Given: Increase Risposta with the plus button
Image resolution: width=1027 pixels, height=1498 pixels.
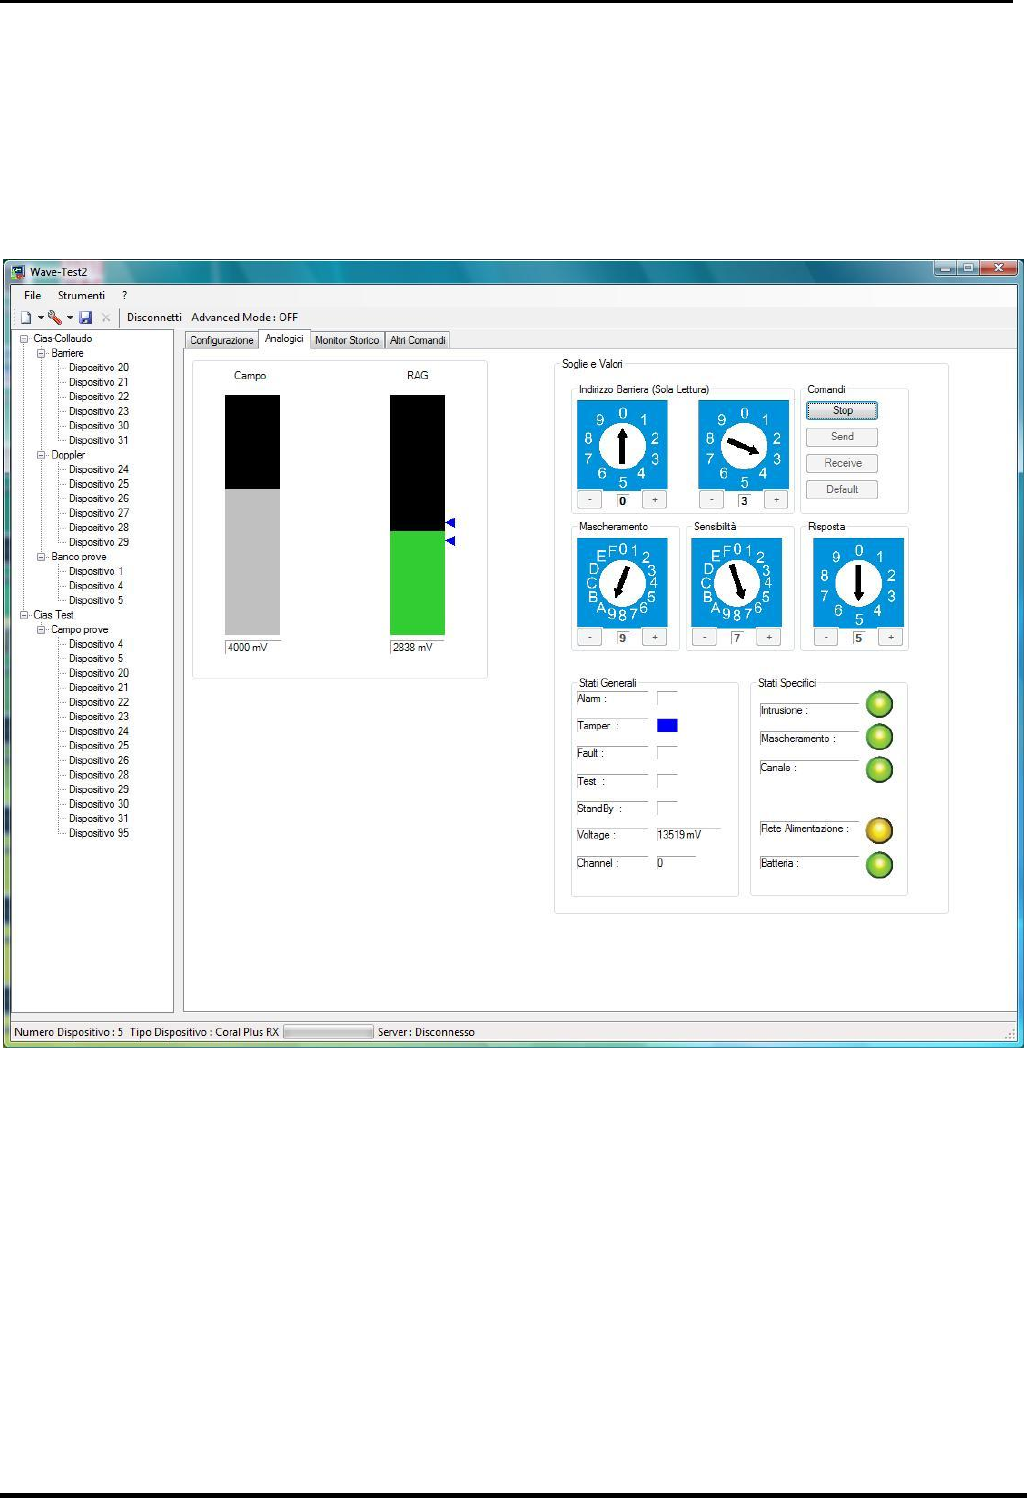Looking at the screenshot, I should click(891, 638).
